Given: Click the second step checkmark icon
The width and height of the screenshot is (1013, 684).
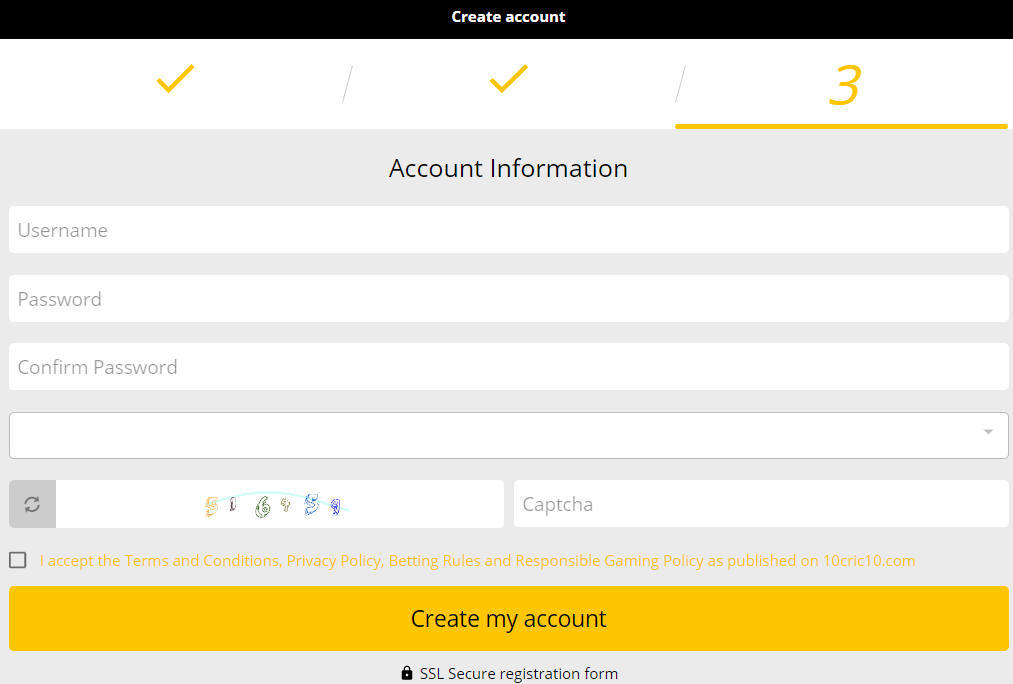Looking at the screenshot, I should (508, 80).
